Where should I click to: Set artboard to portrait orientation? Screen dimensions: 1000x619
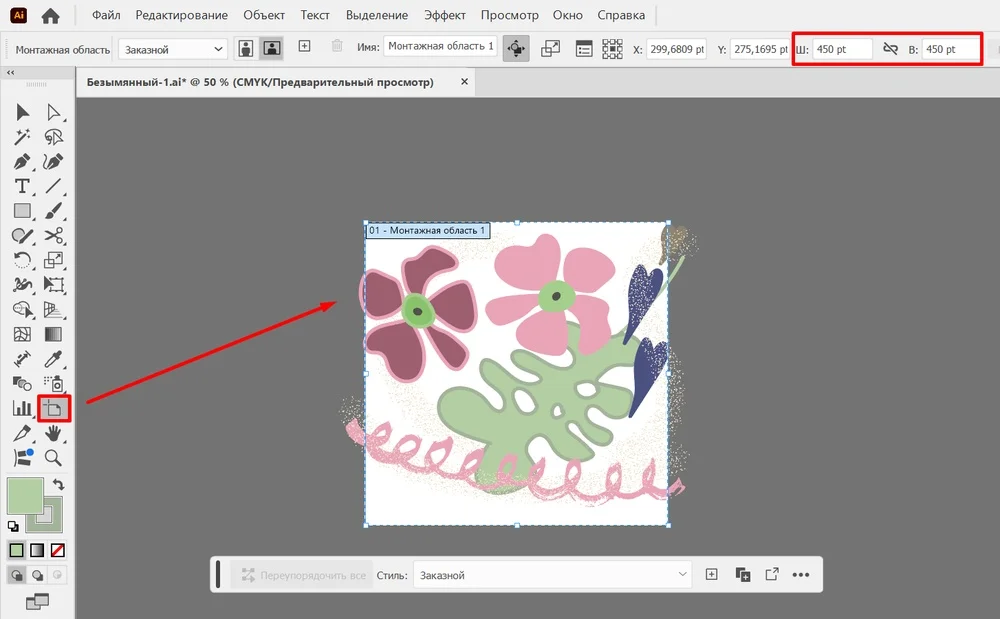coord(246,49)
